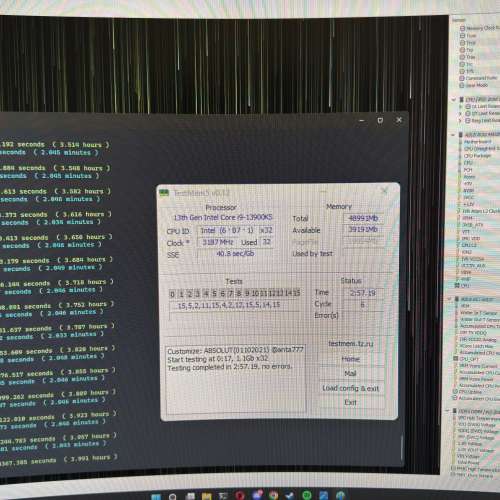This screenshot has width=500, height=500.
Task: Launch Google Chrome from the taskbar
Action: [273, 495]
